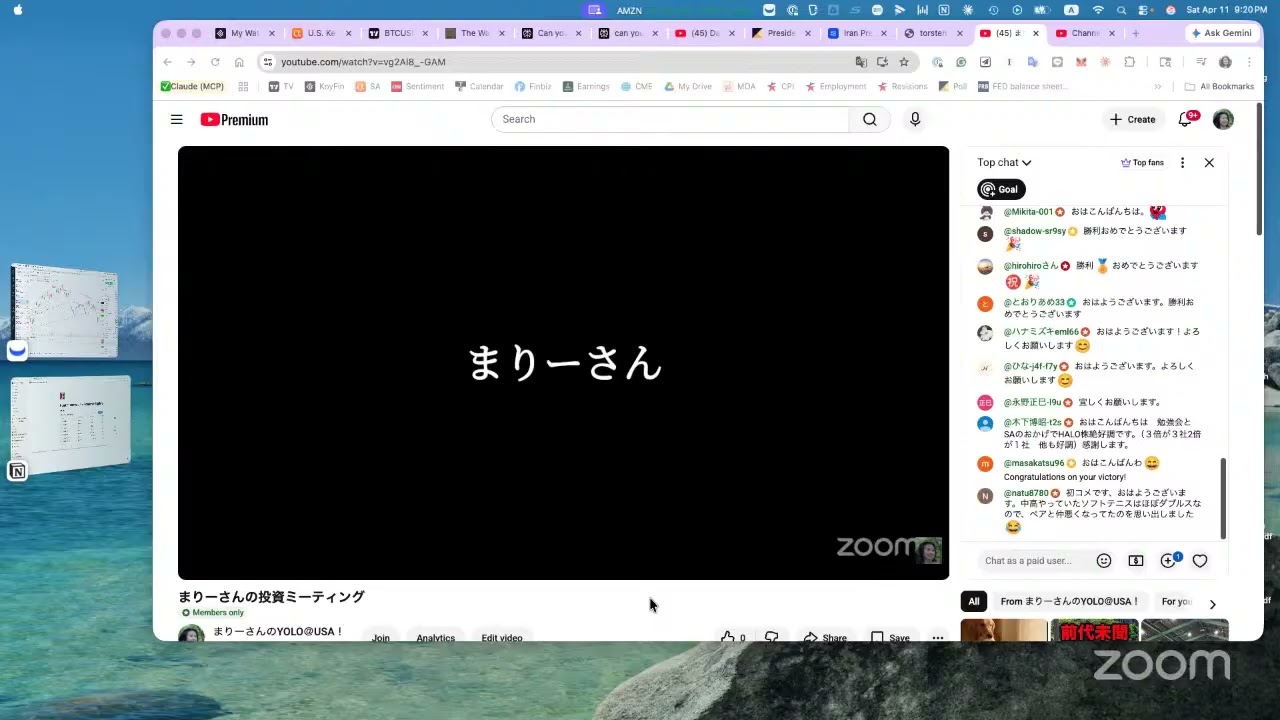Switch to My Watchlist tab

(238, 33)
